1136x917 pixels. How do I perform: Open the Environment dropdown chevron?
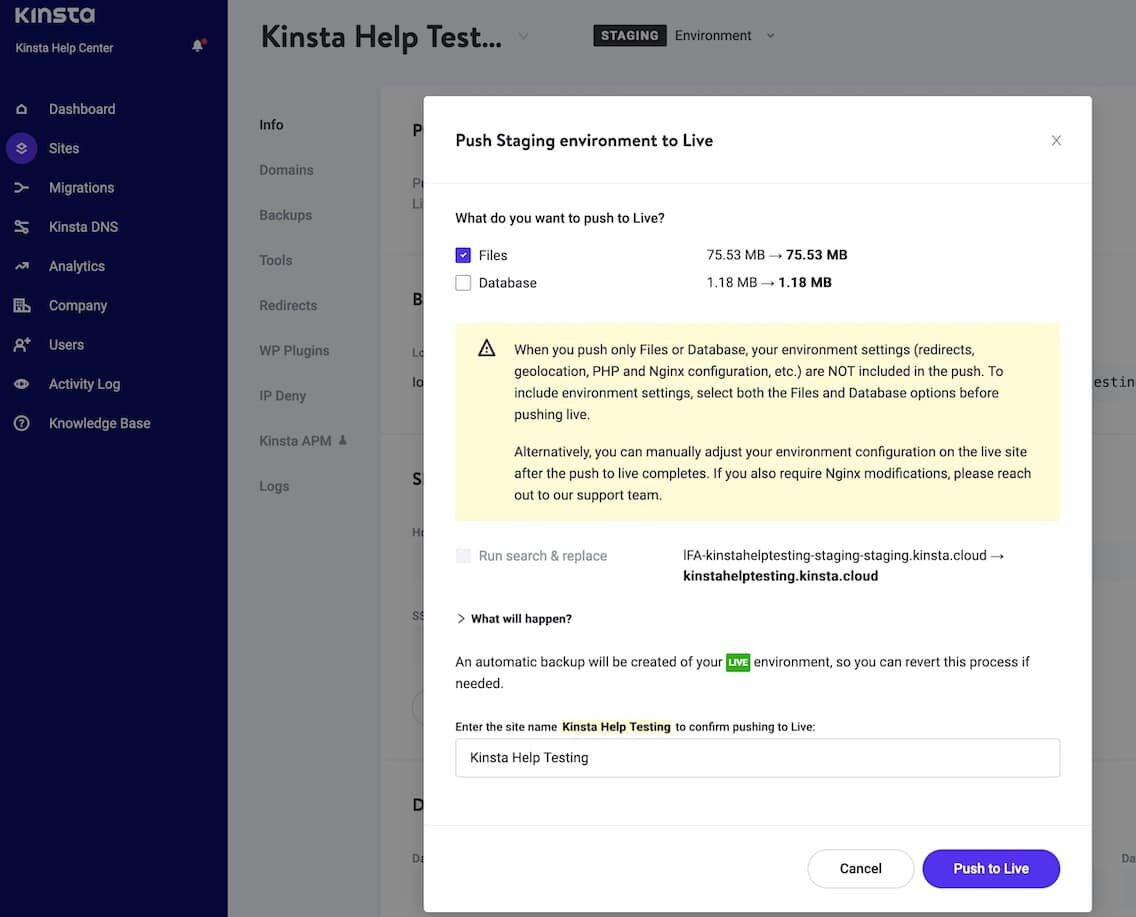point(770,35)
